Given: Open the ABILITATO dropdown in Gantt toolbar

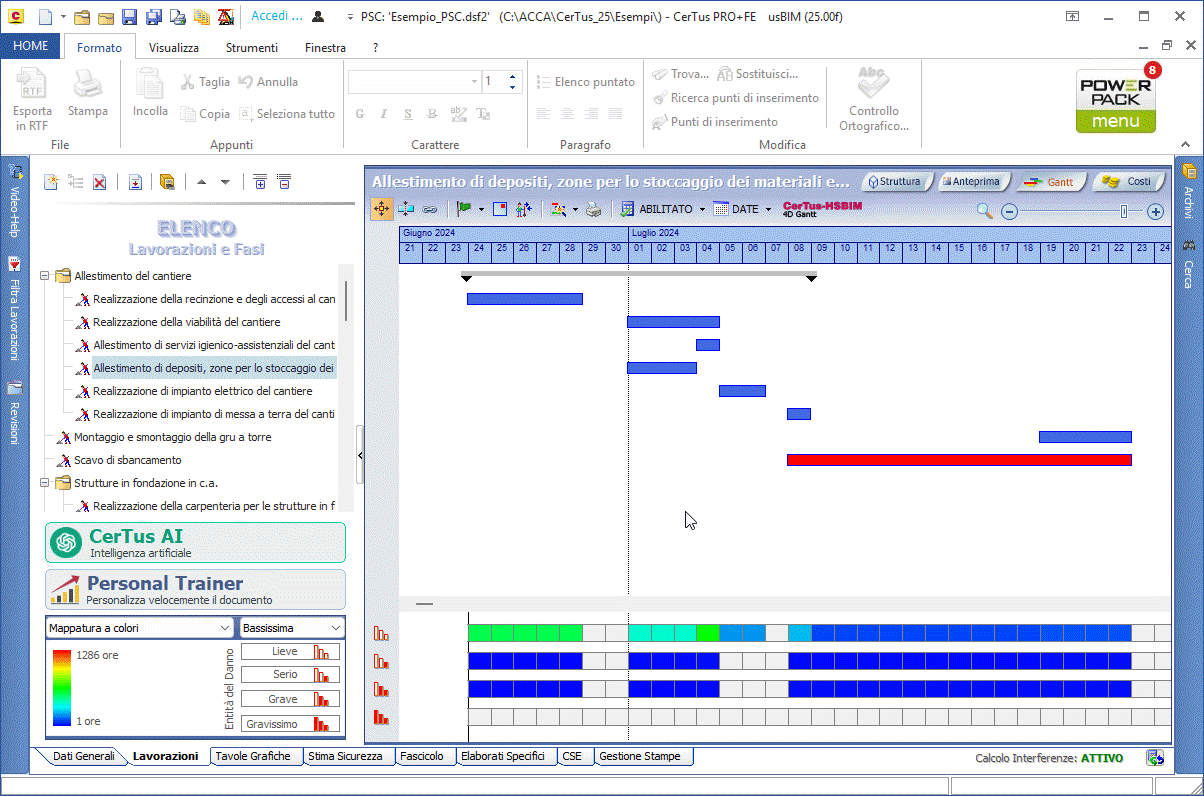Looking at the screenshot, I should click(x=702, y=210).
